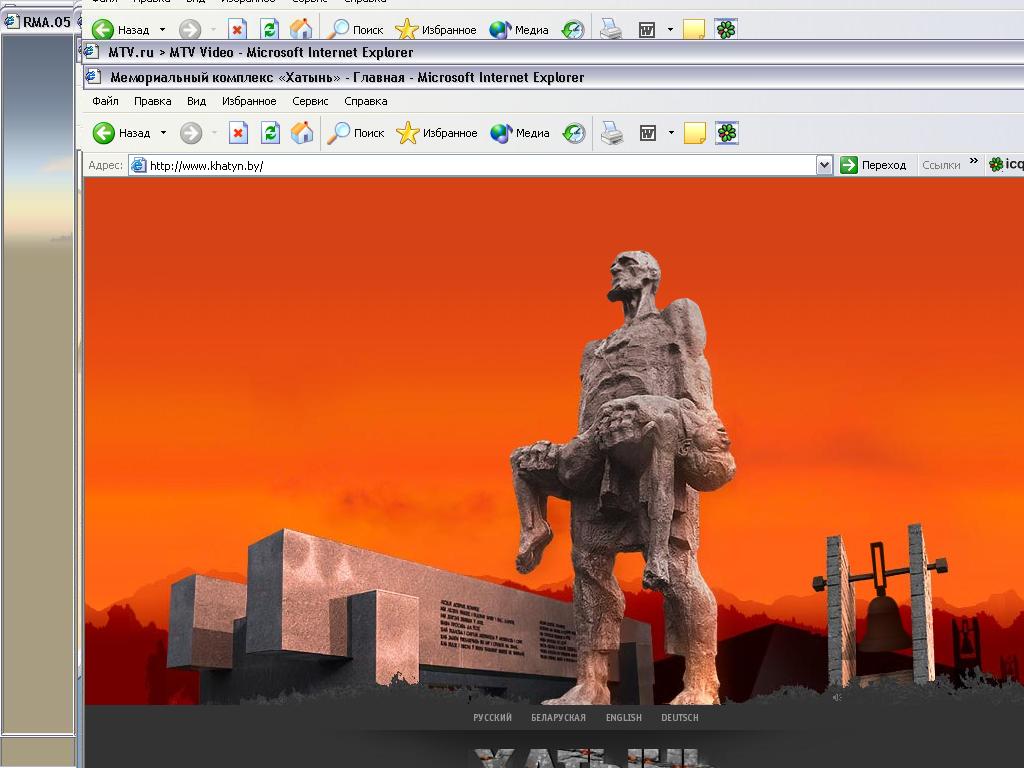Open Избранное menu in Khatyn window menu bar
The image size is (1024, 768).
click(x=249, y=101)
